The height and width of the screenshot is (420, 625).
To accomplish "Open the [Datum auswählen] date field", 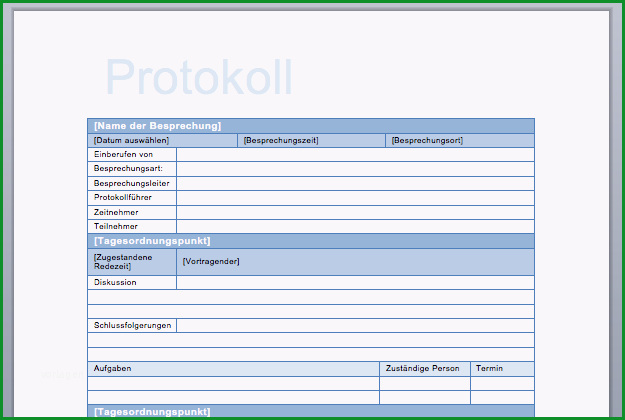I will (x=132, y=140).
